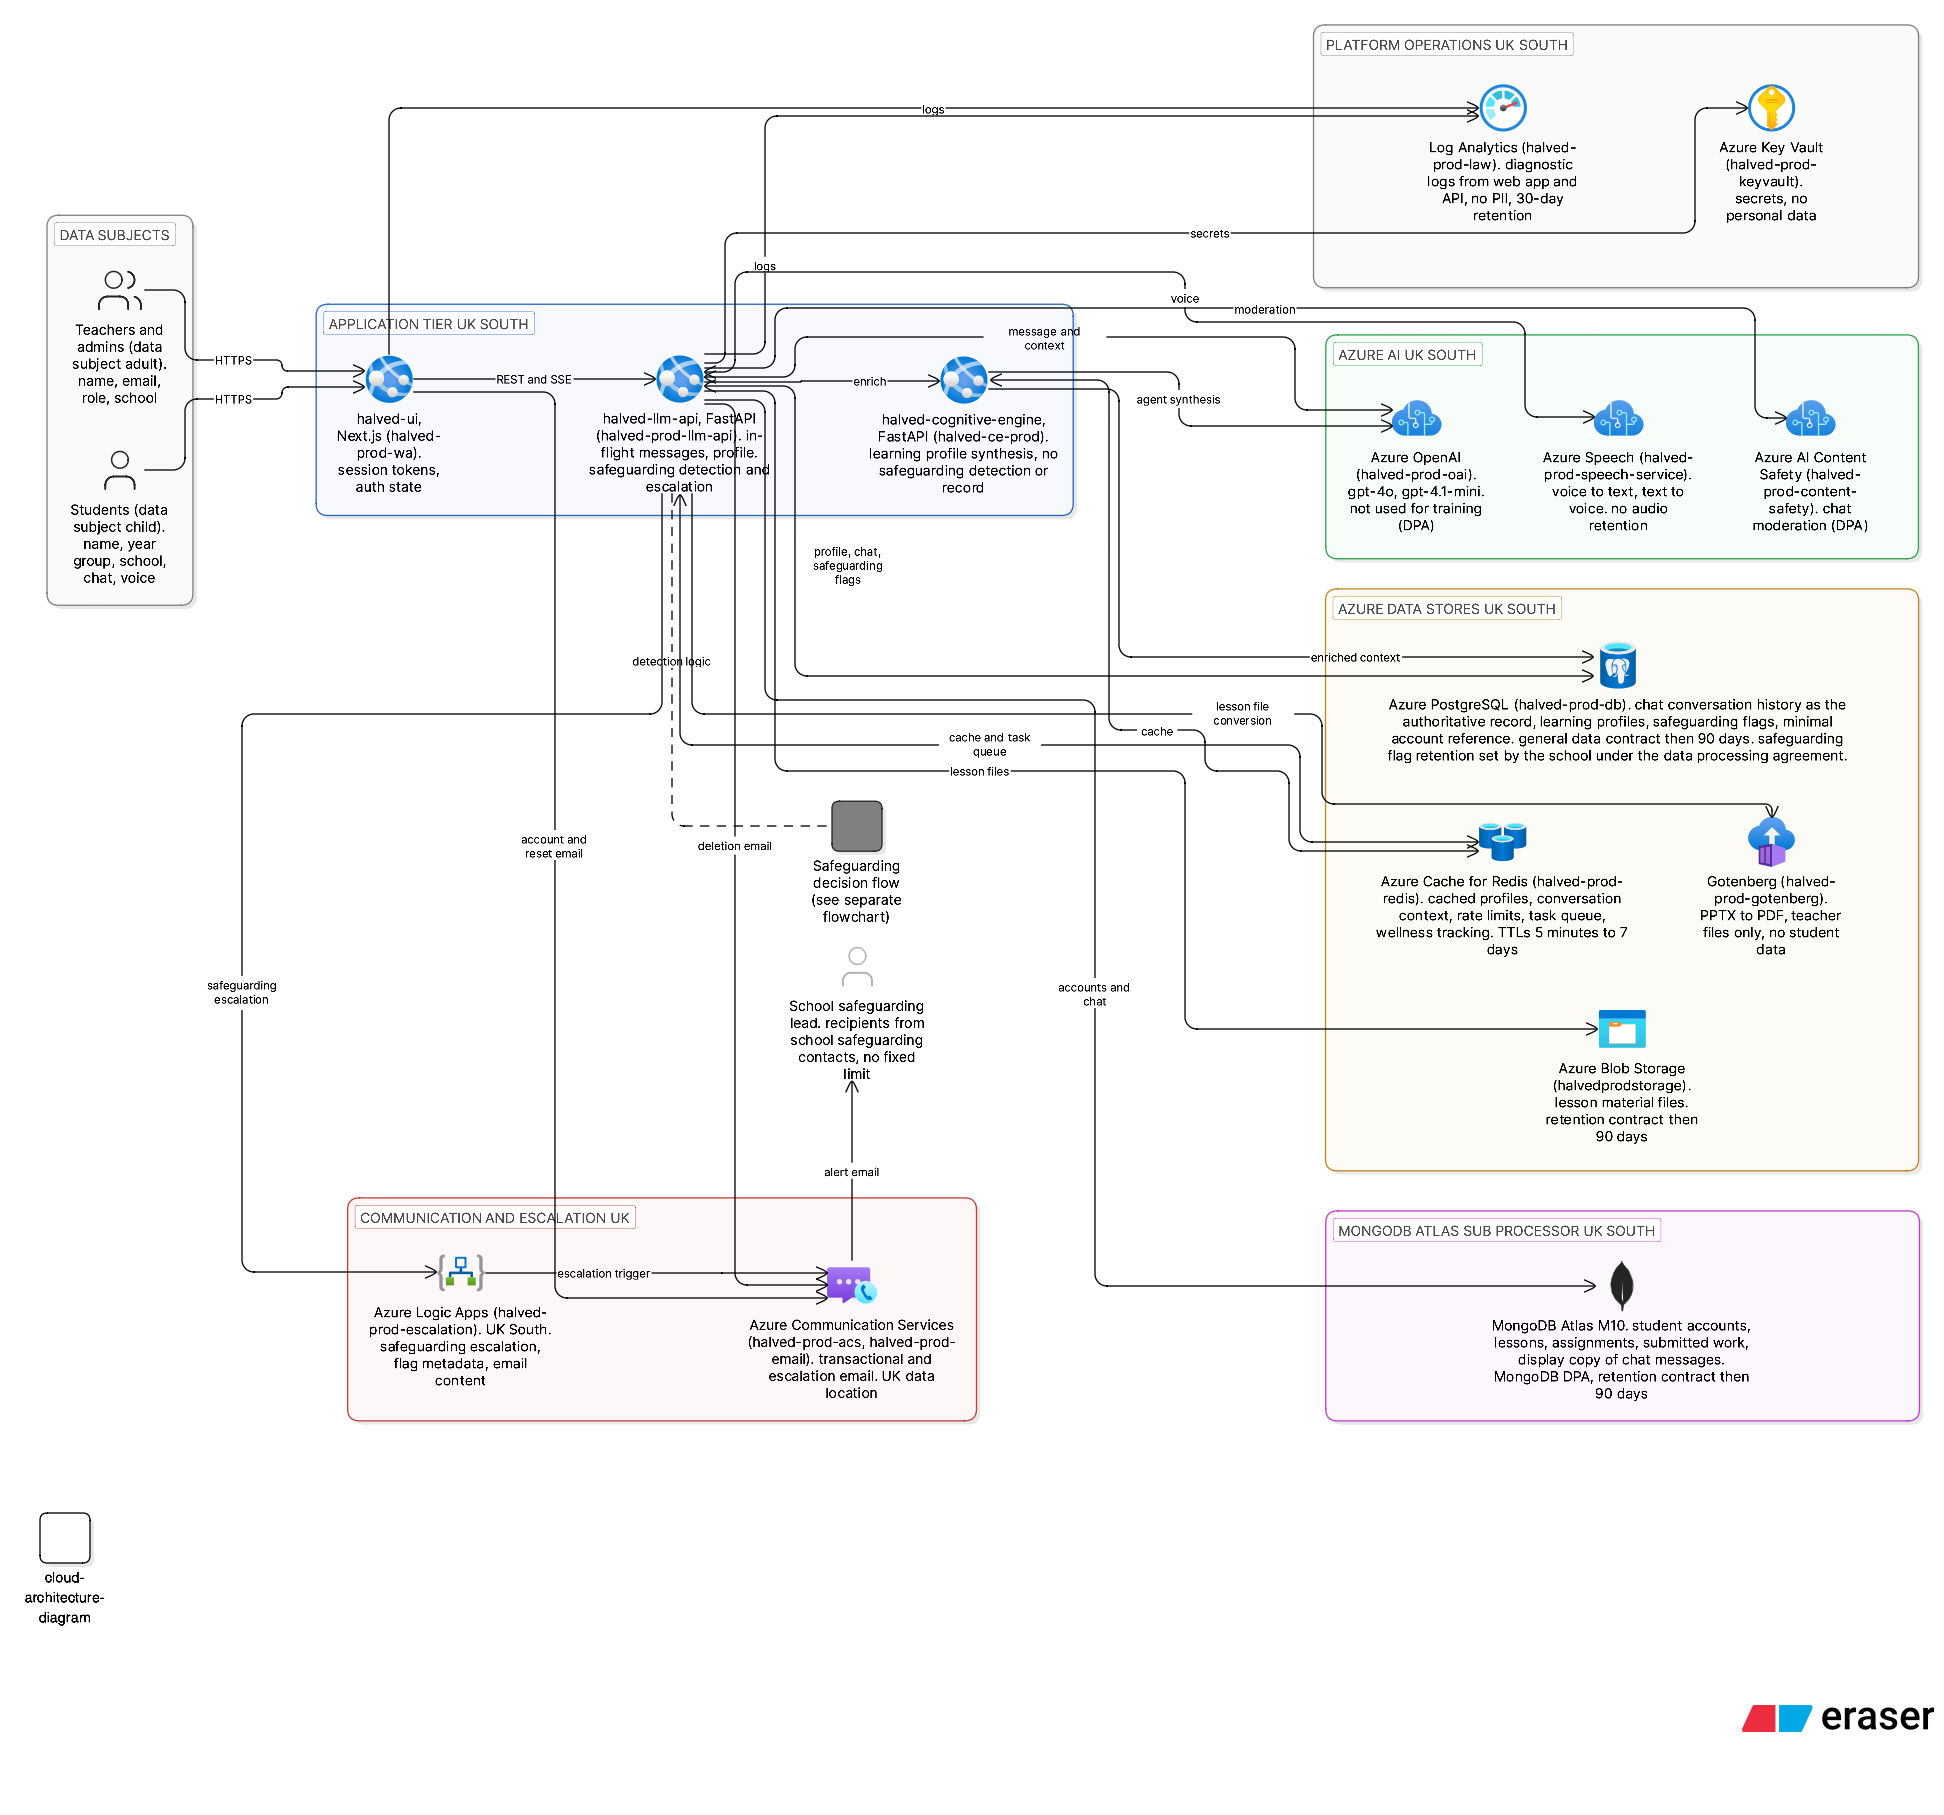Image resolution: width=1944 pixels, height=1815 pixels.
Task: Select the Azure Blob Storage icon
Action: [1622, 1029]
